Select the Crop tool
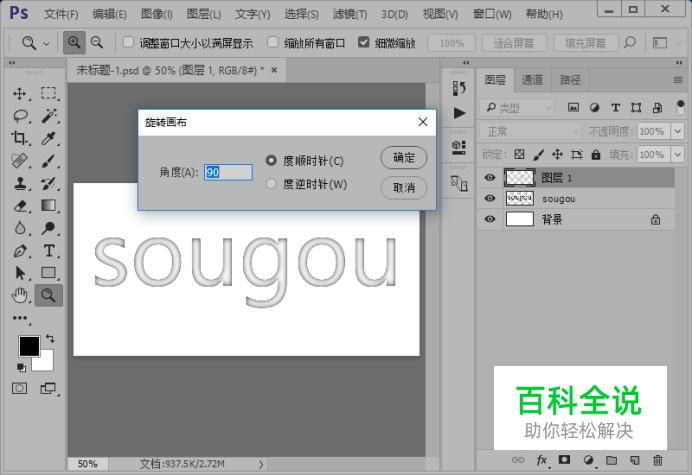 click(19, 138)
